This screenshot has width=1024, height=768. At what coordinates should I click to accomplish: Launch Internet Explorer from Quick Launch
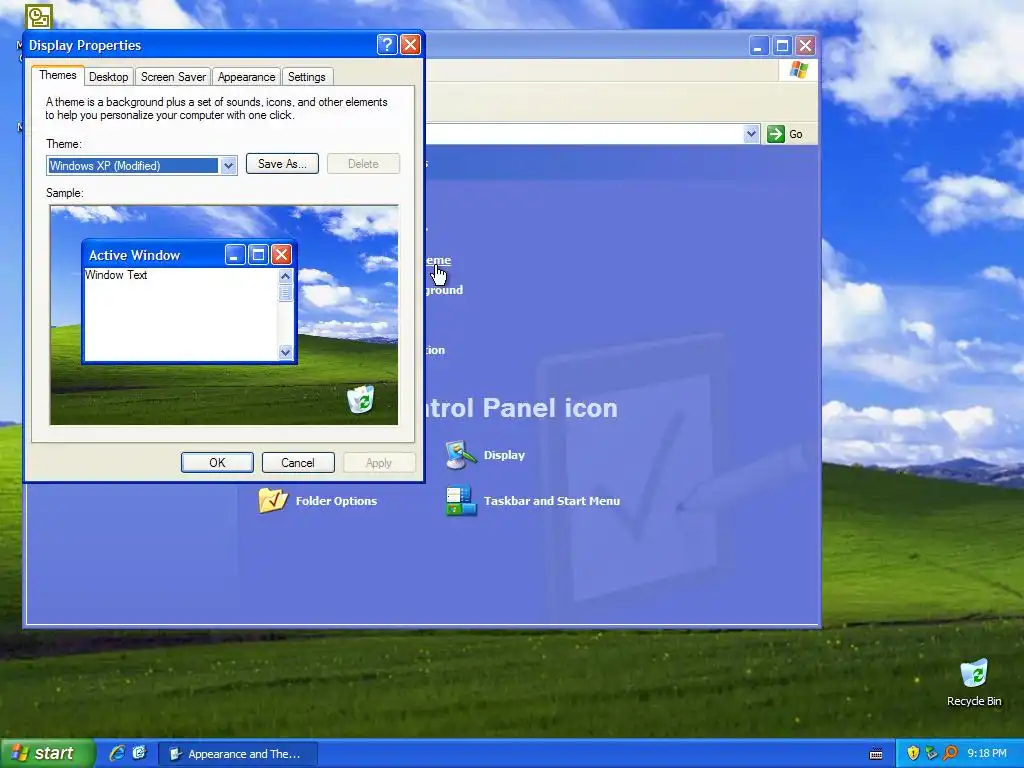(117, 753)
